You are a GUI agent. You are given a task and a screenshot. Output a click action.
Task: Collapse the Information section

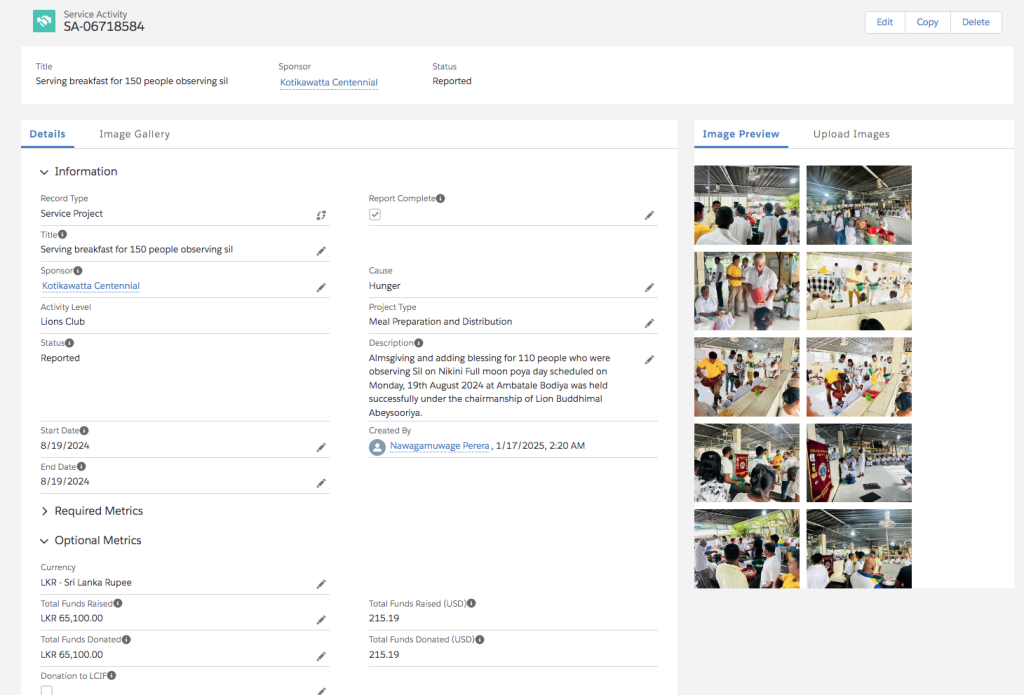pyautogui.click(x=44, y=172)
